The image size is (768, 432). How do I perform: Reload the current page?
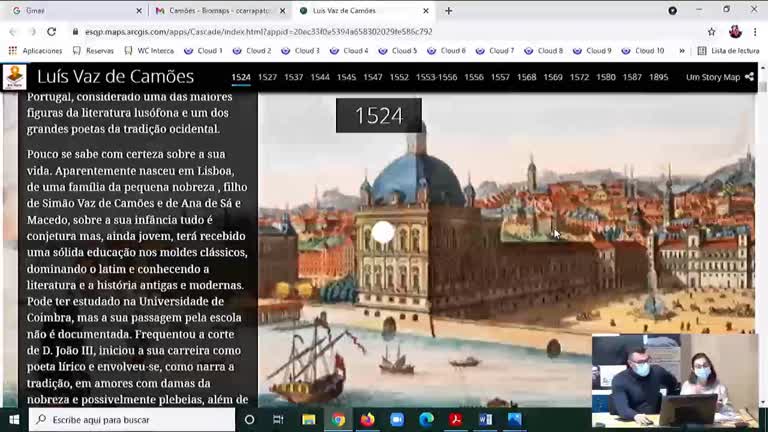(x=51, y=32)
